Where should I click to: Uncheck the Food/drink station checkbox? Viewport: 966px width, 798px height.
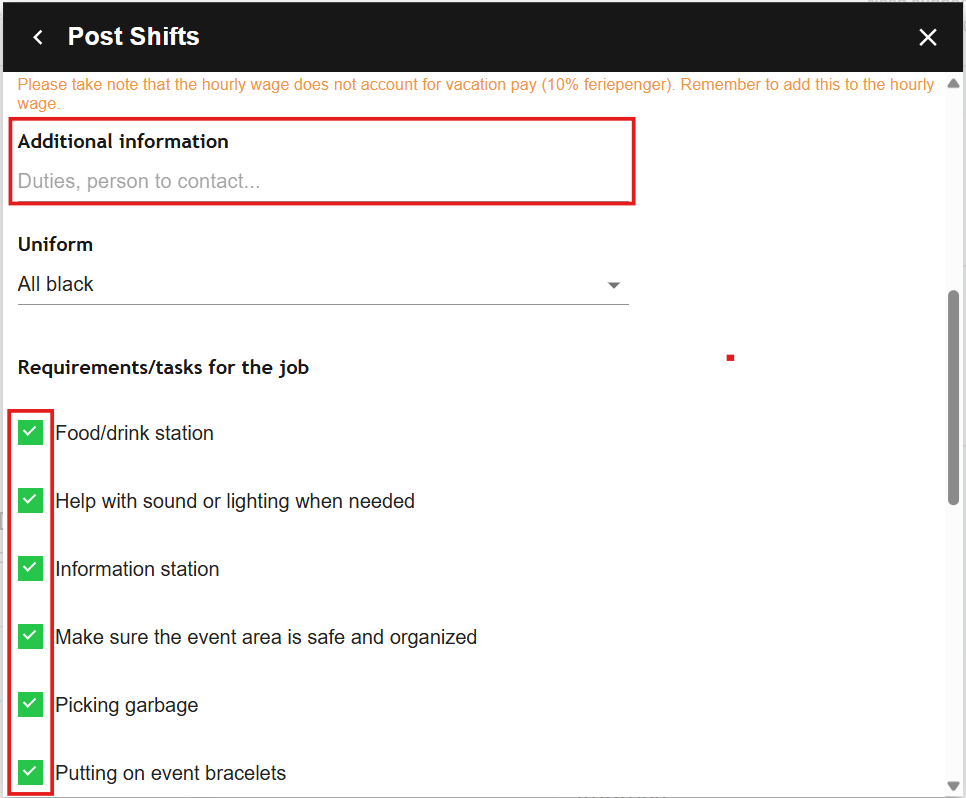31,432
